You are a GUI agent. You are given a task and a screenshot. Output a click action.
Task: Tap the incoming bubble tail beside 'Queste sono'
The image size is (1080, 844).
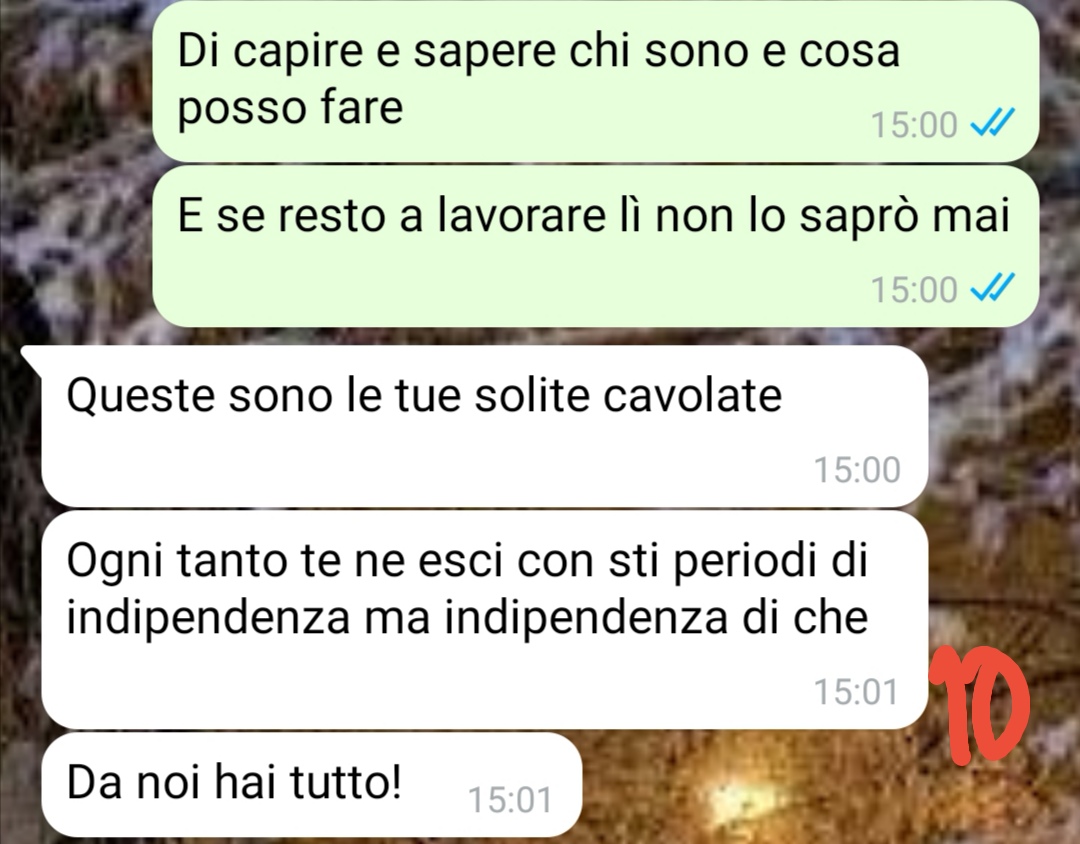(x=32, y=360)
